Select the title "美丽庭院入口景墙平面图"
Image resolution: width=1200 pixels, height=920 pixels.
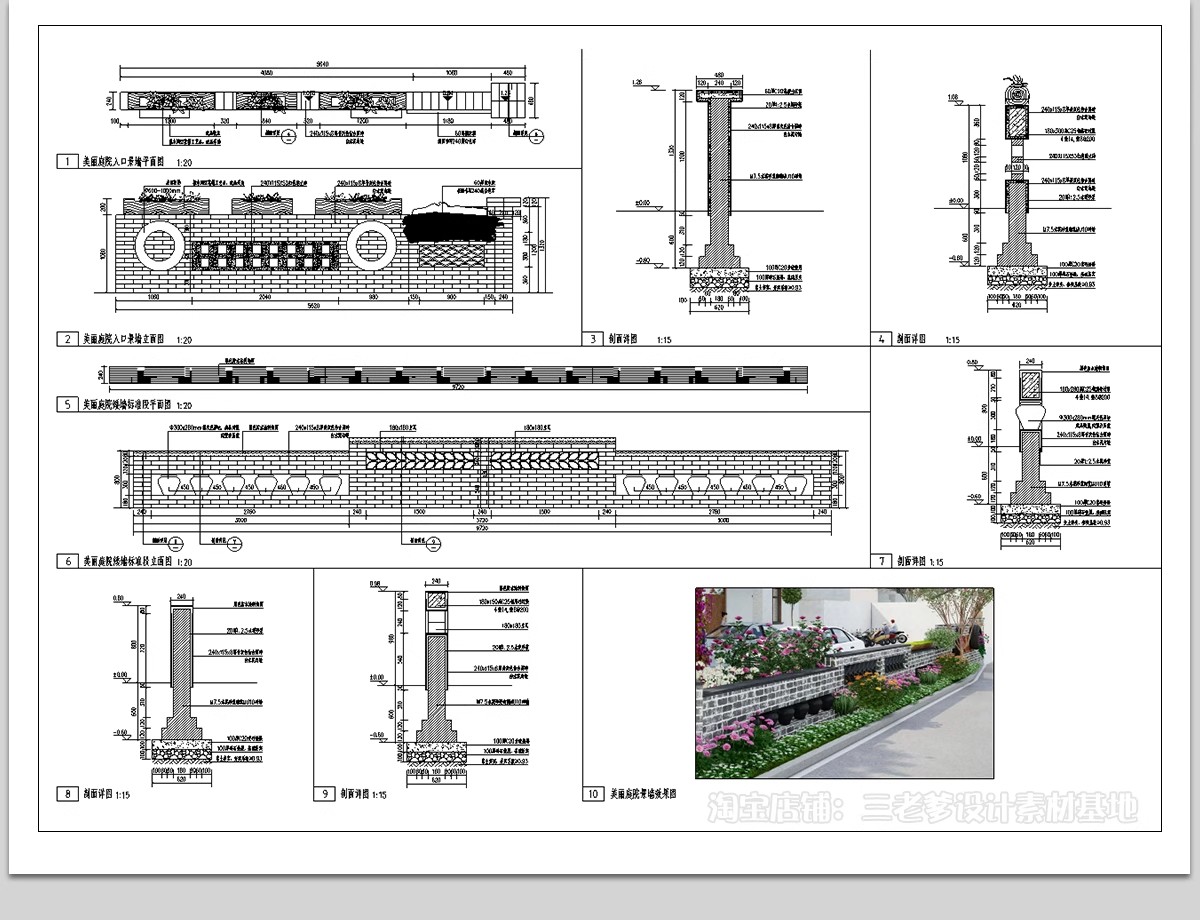pos(125,161)
